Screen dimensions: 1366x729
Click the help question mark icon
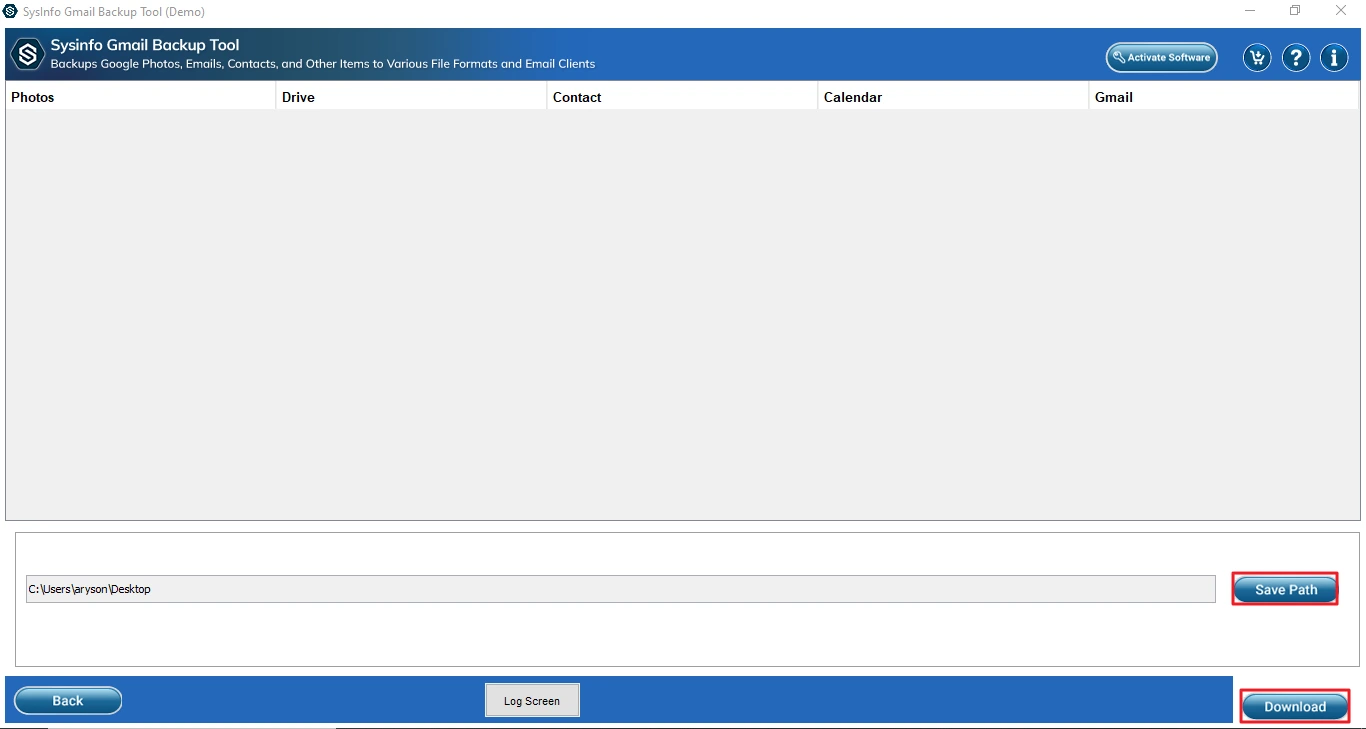coord(1295,57)
